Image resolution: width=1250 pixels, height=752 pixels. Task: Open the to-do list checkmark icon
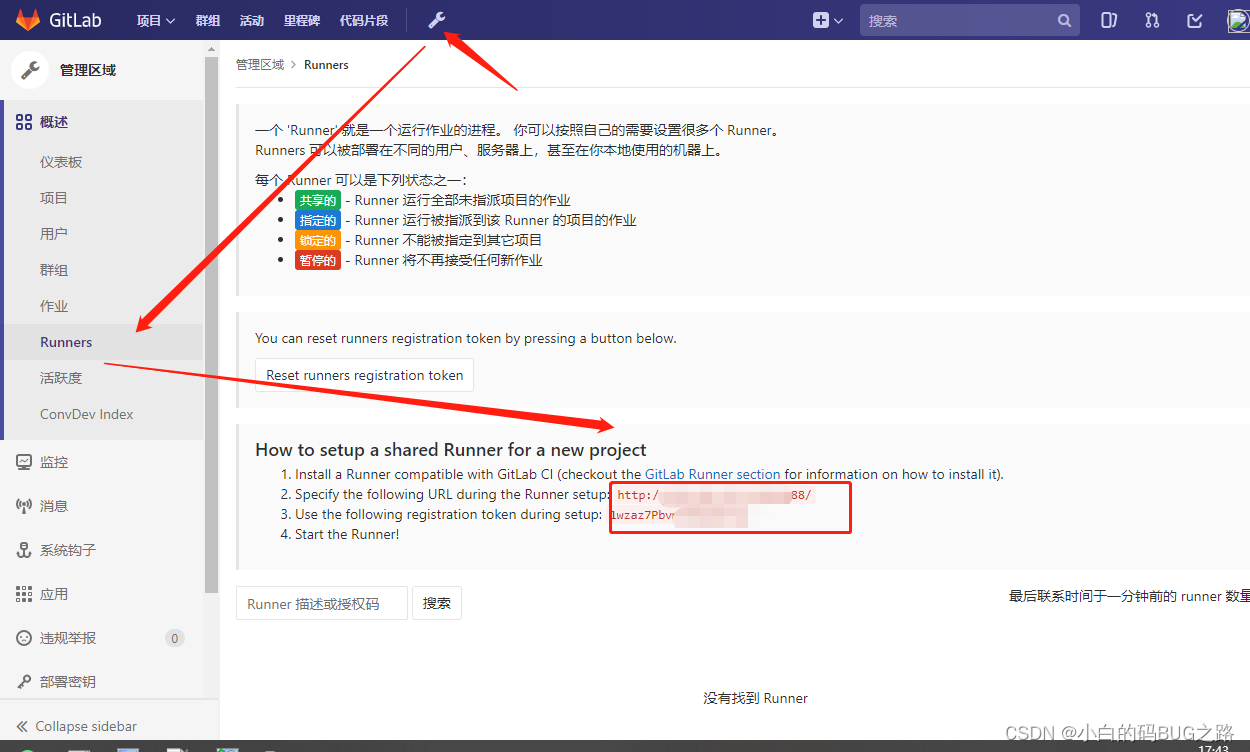point(1194,19)
